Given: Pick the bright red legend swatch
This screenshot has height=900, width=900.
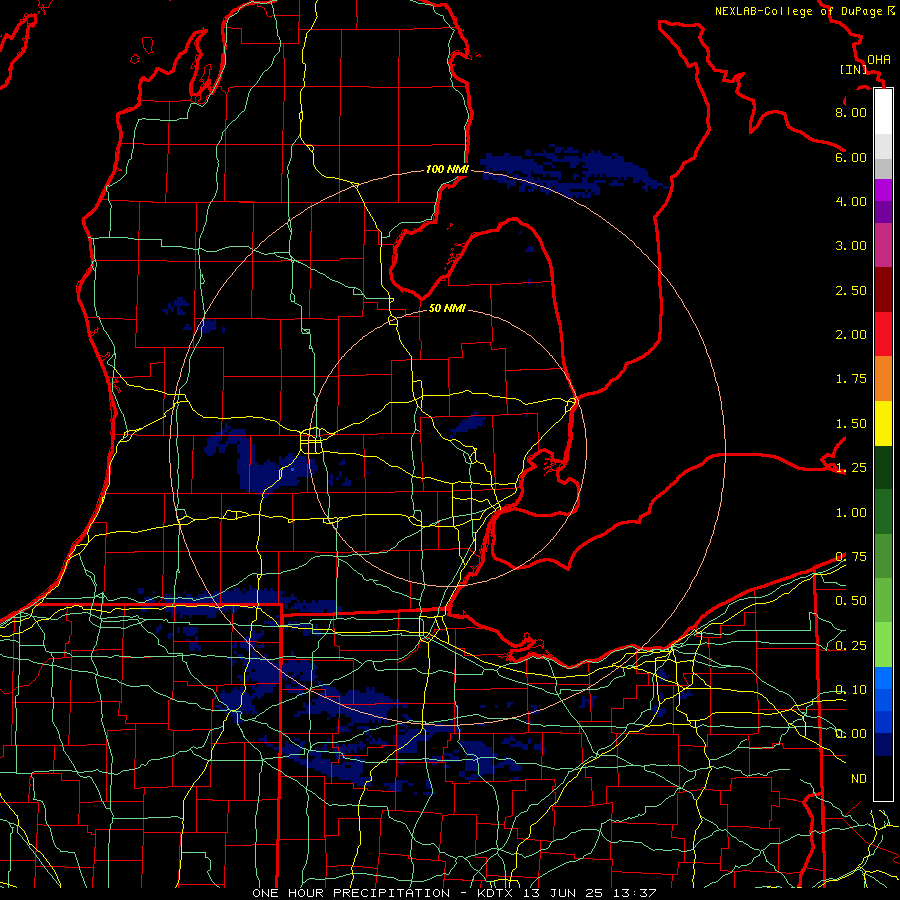Looking at the screenshot, I should [883, 335].
